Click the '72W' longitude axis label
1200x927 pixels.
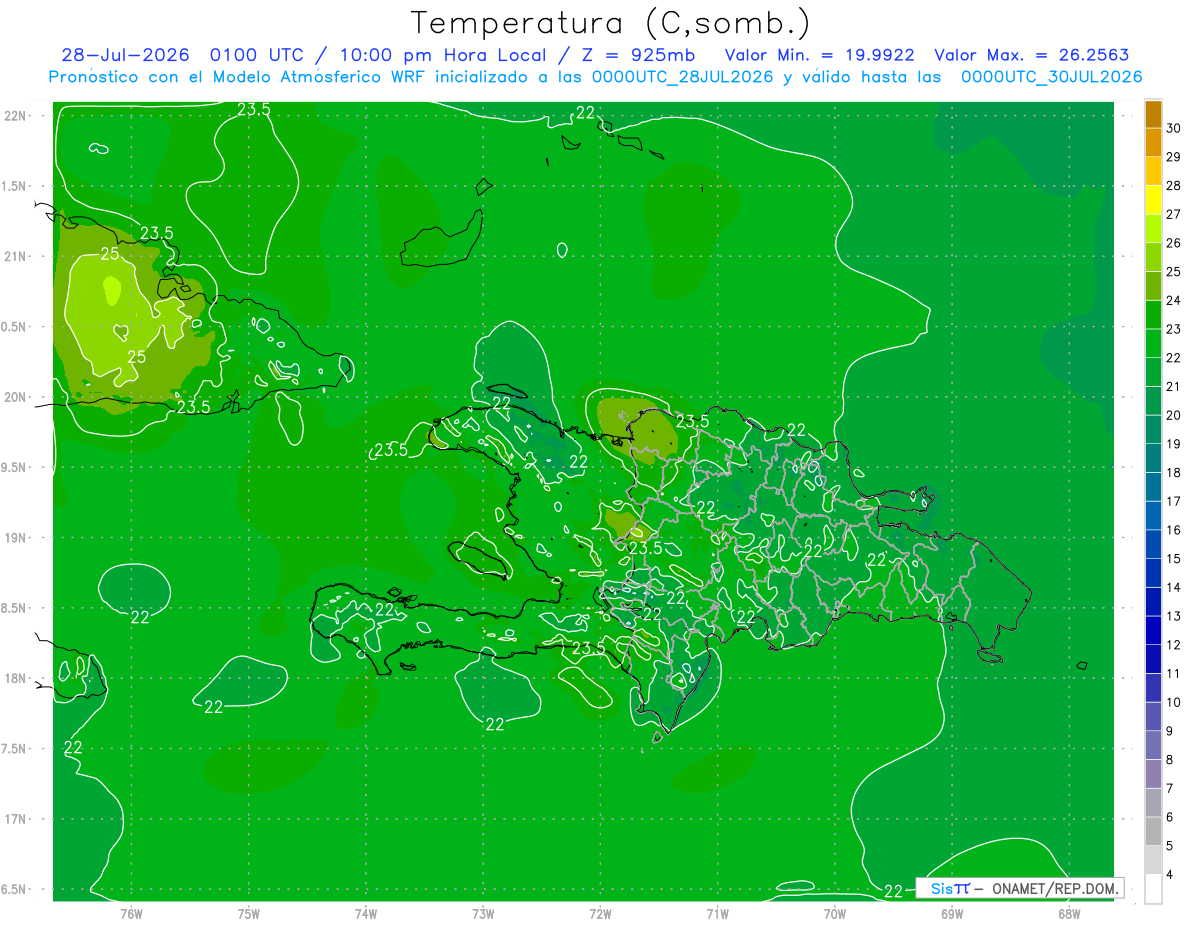(600, 913)
